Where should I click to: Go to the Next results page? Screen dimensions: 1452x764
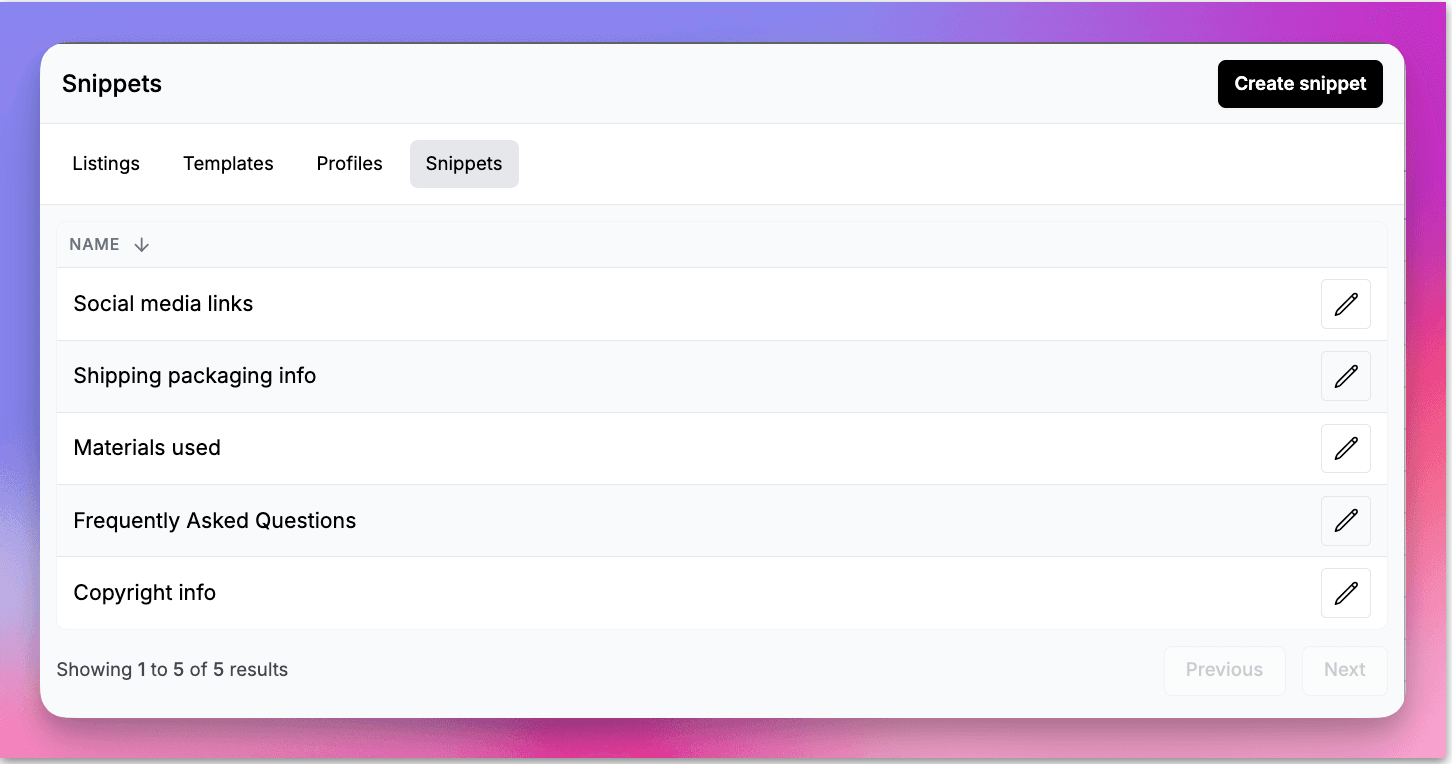click(1344, 670)
